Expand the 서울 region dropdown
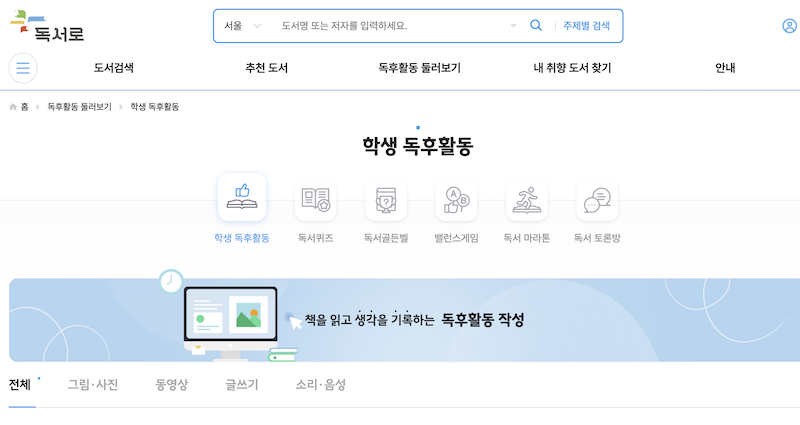 point(242,26)
